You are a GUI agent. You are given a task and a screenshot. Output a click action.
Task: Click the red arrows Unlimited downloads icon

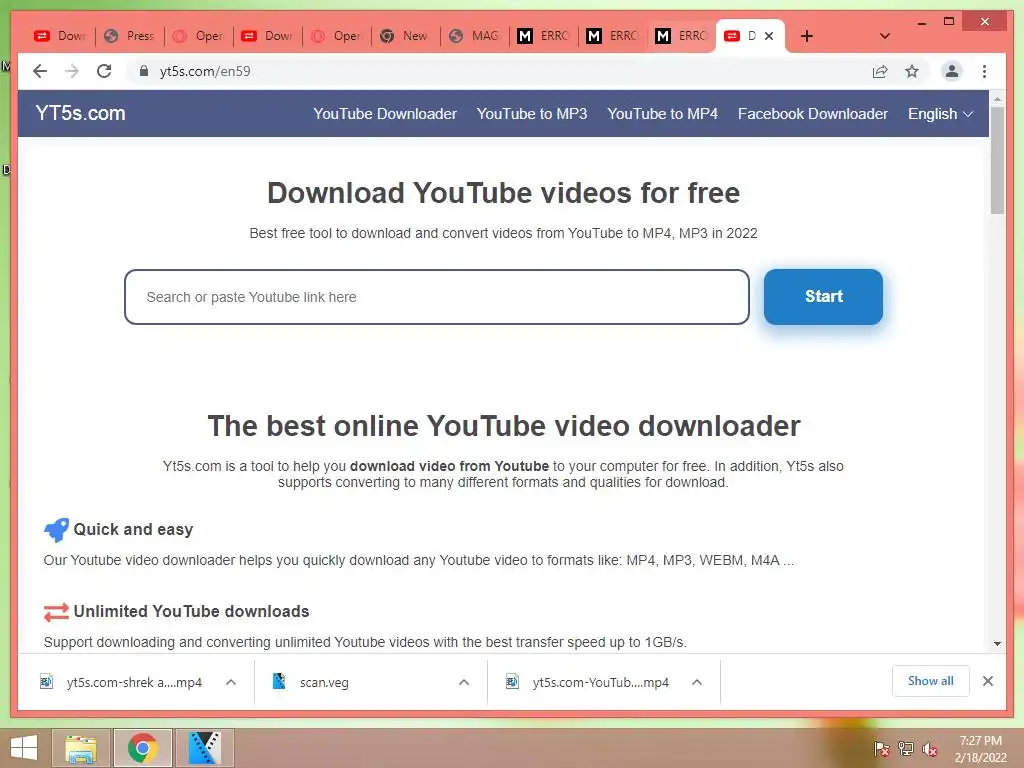click(x=56, y=612)
